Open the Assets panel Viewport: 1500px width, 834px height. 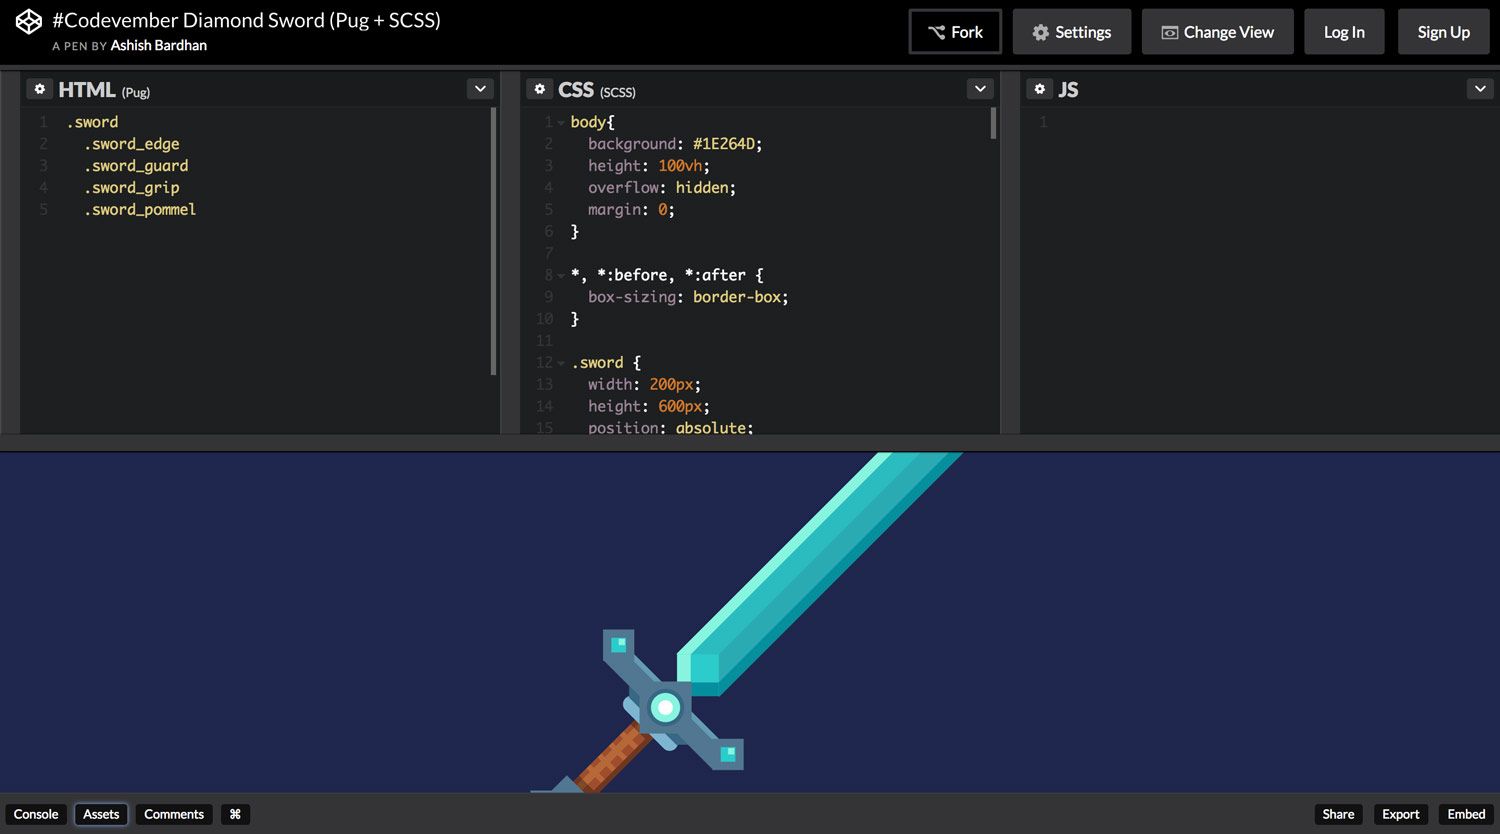[101, 814]
